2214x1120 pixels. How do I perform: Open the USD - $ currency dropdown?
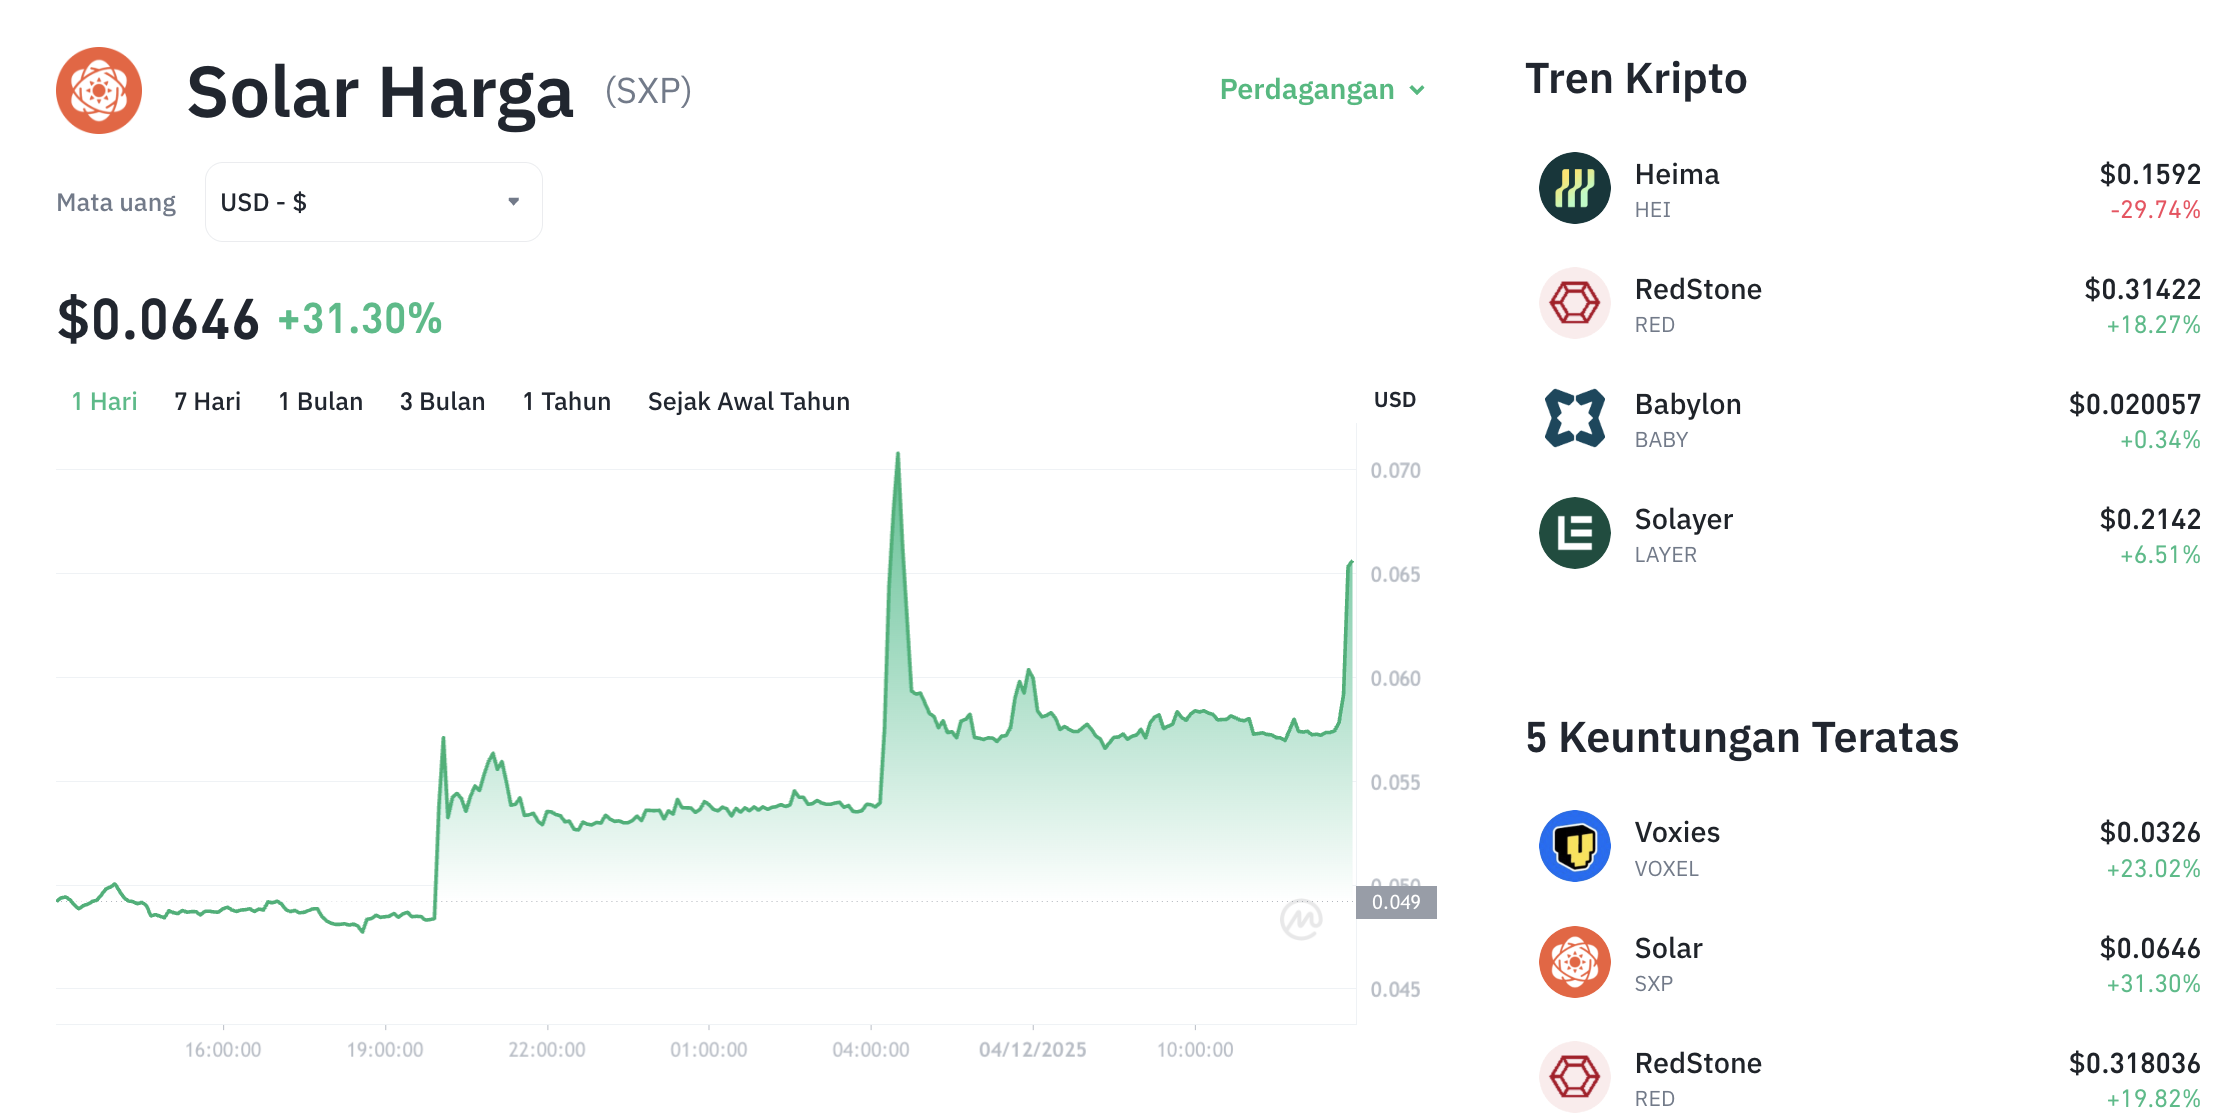372,201
